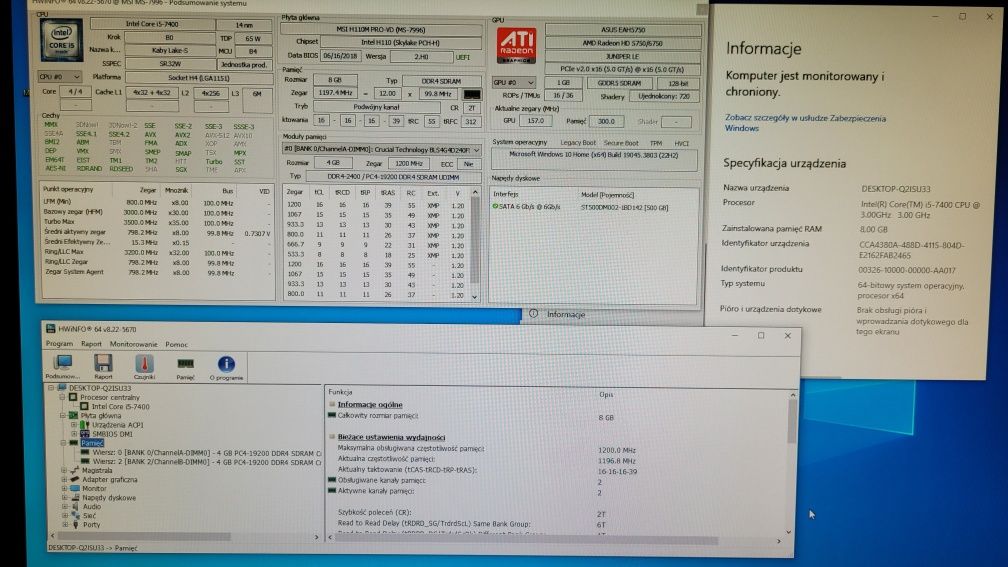Viewport: 1008px width, 567px height.
Task: Click the Intel Core i5-7400 CPU name field
Action: pos(152,24)
